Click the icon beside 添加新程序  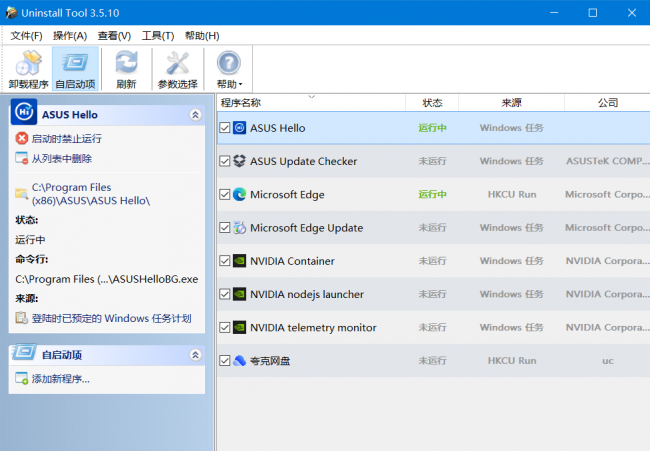[22, 378]
